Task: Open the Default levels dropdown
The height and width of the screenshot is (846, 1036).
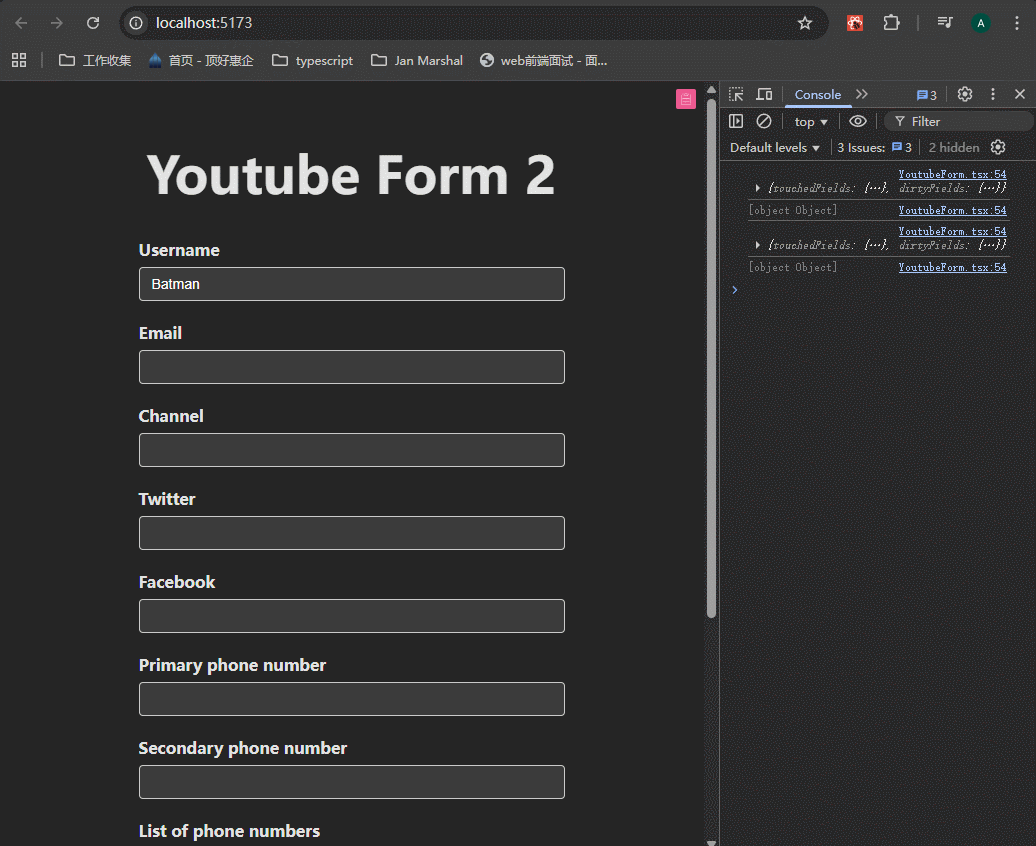Action: (775, 147)
